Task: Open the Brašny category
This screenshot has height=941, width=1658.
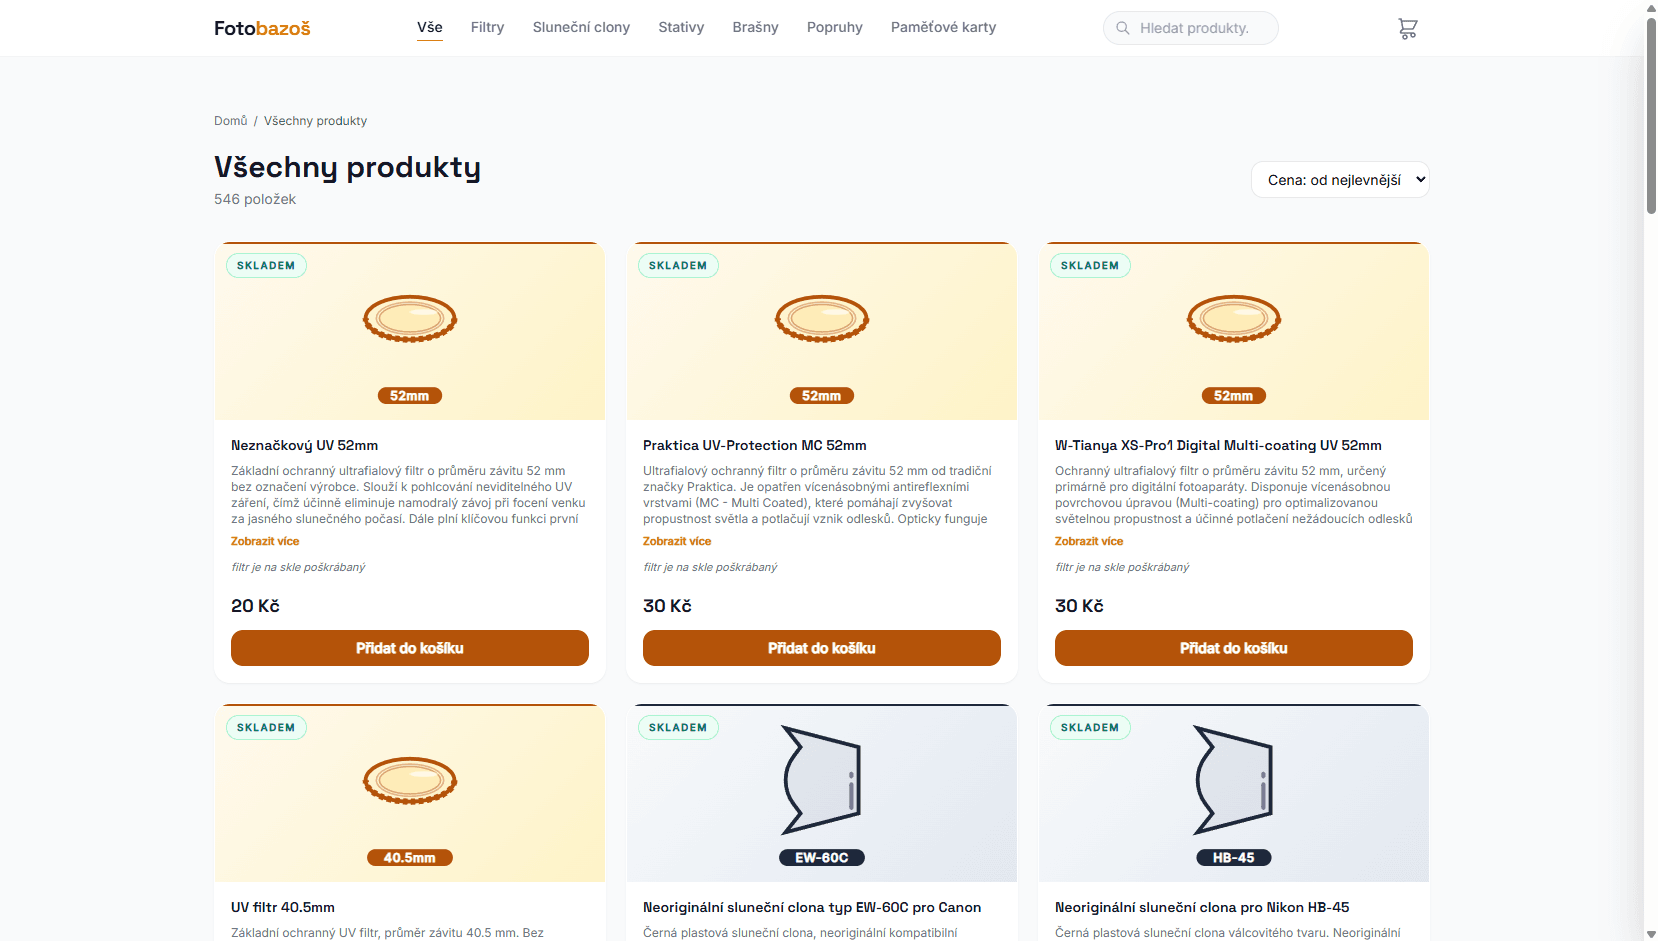Action: point(755,27)
